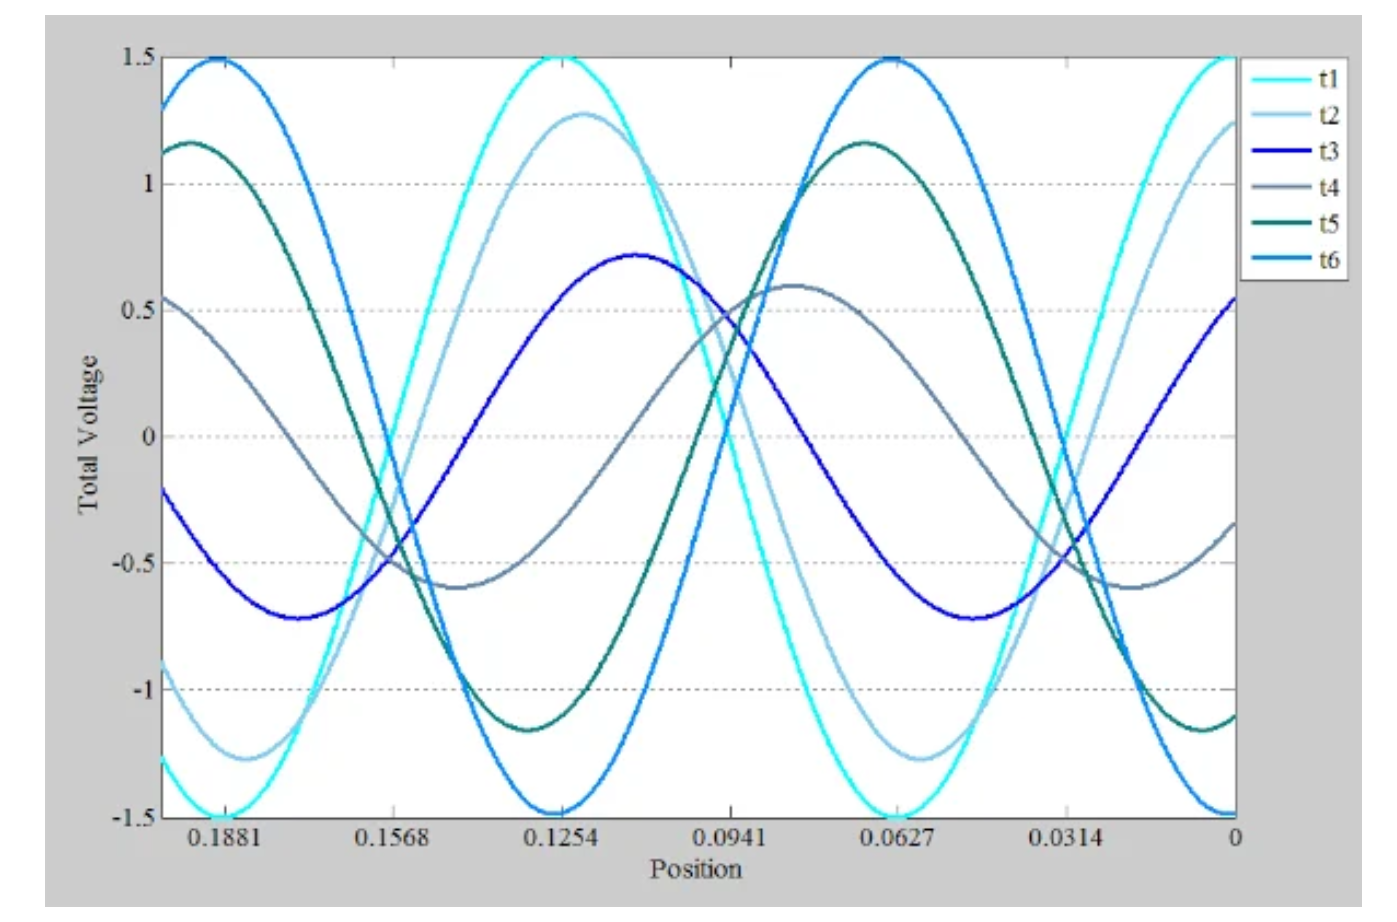Screen dimensions: 1397x922
Task: Click the -0.5 y-axis tick label
Action: pyautogui.click(x=134, y=563)
